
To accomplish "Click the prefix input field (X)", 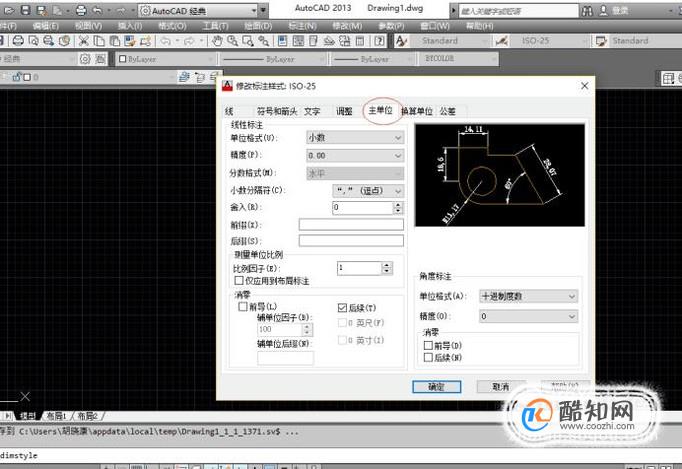I will coord(351,224).
